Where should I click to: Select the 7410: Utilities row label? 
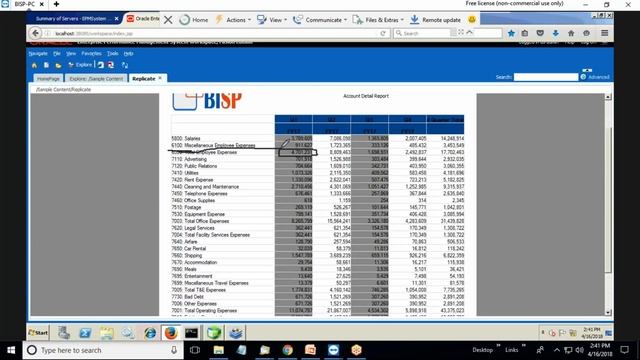pos(185,173)
